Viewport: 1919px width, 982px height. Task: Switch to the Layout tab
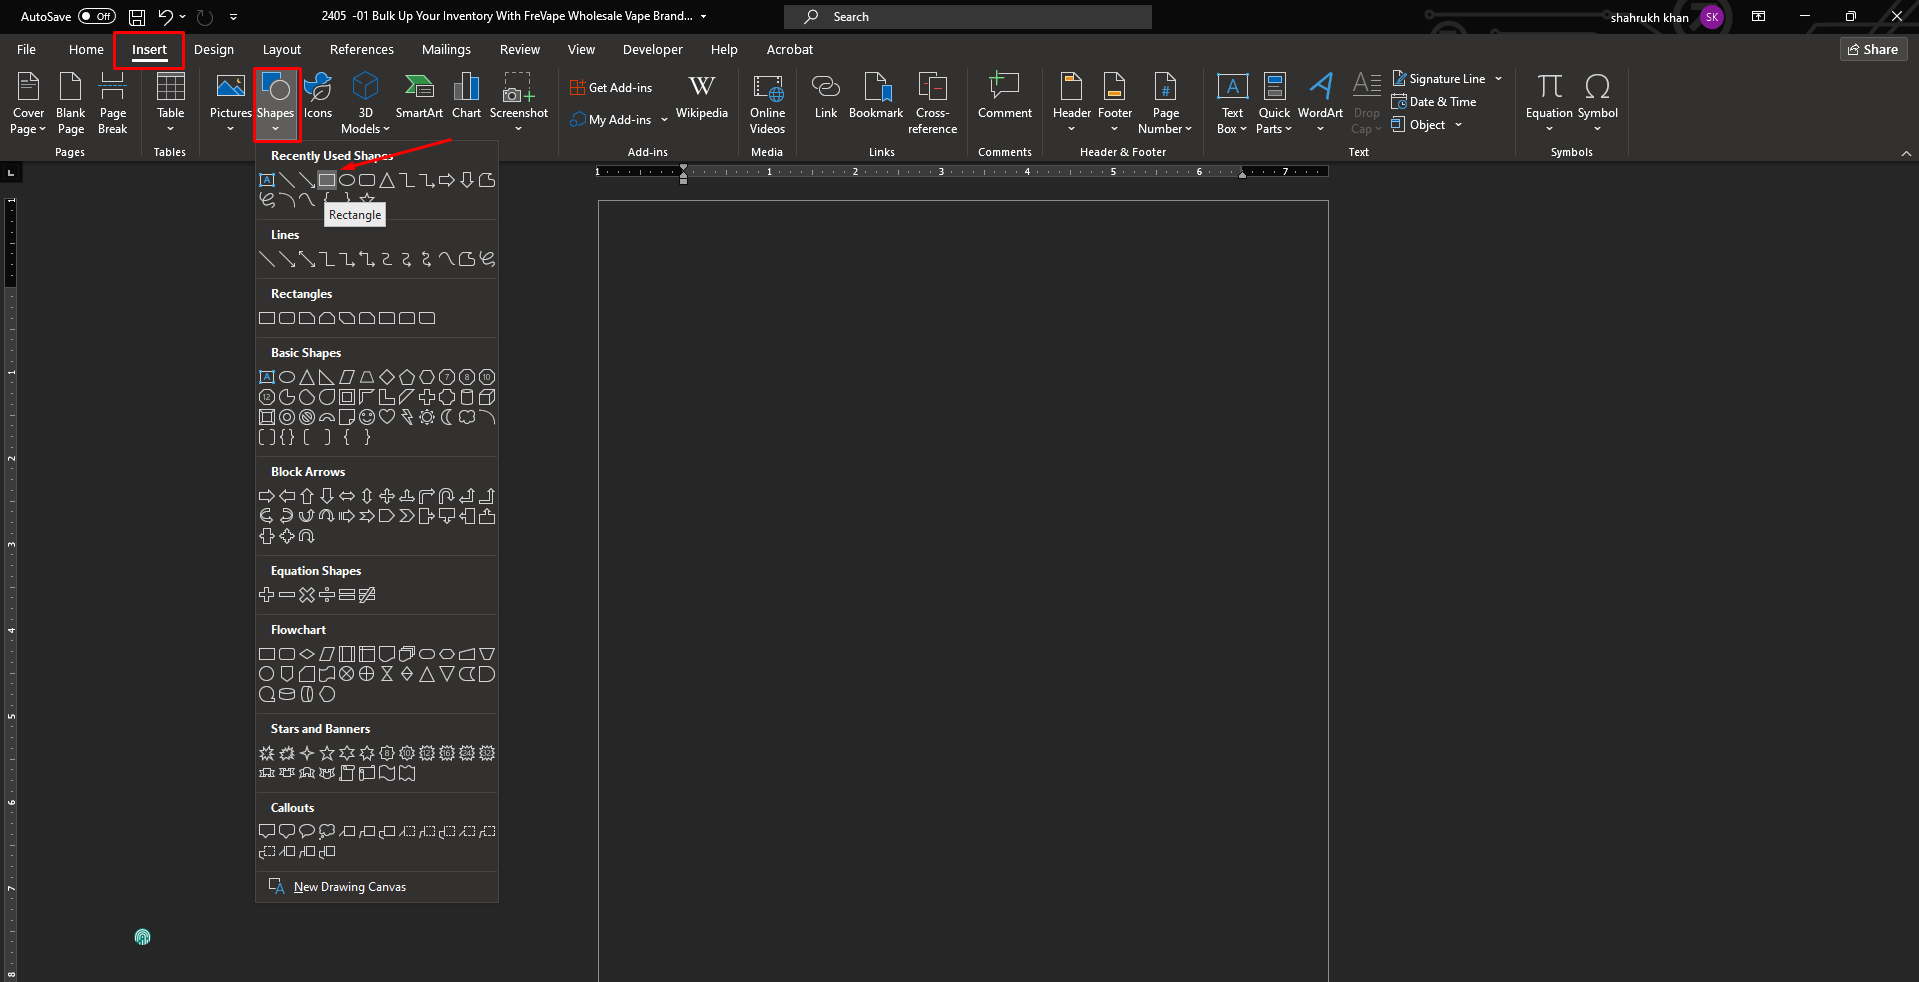point(281,49)
